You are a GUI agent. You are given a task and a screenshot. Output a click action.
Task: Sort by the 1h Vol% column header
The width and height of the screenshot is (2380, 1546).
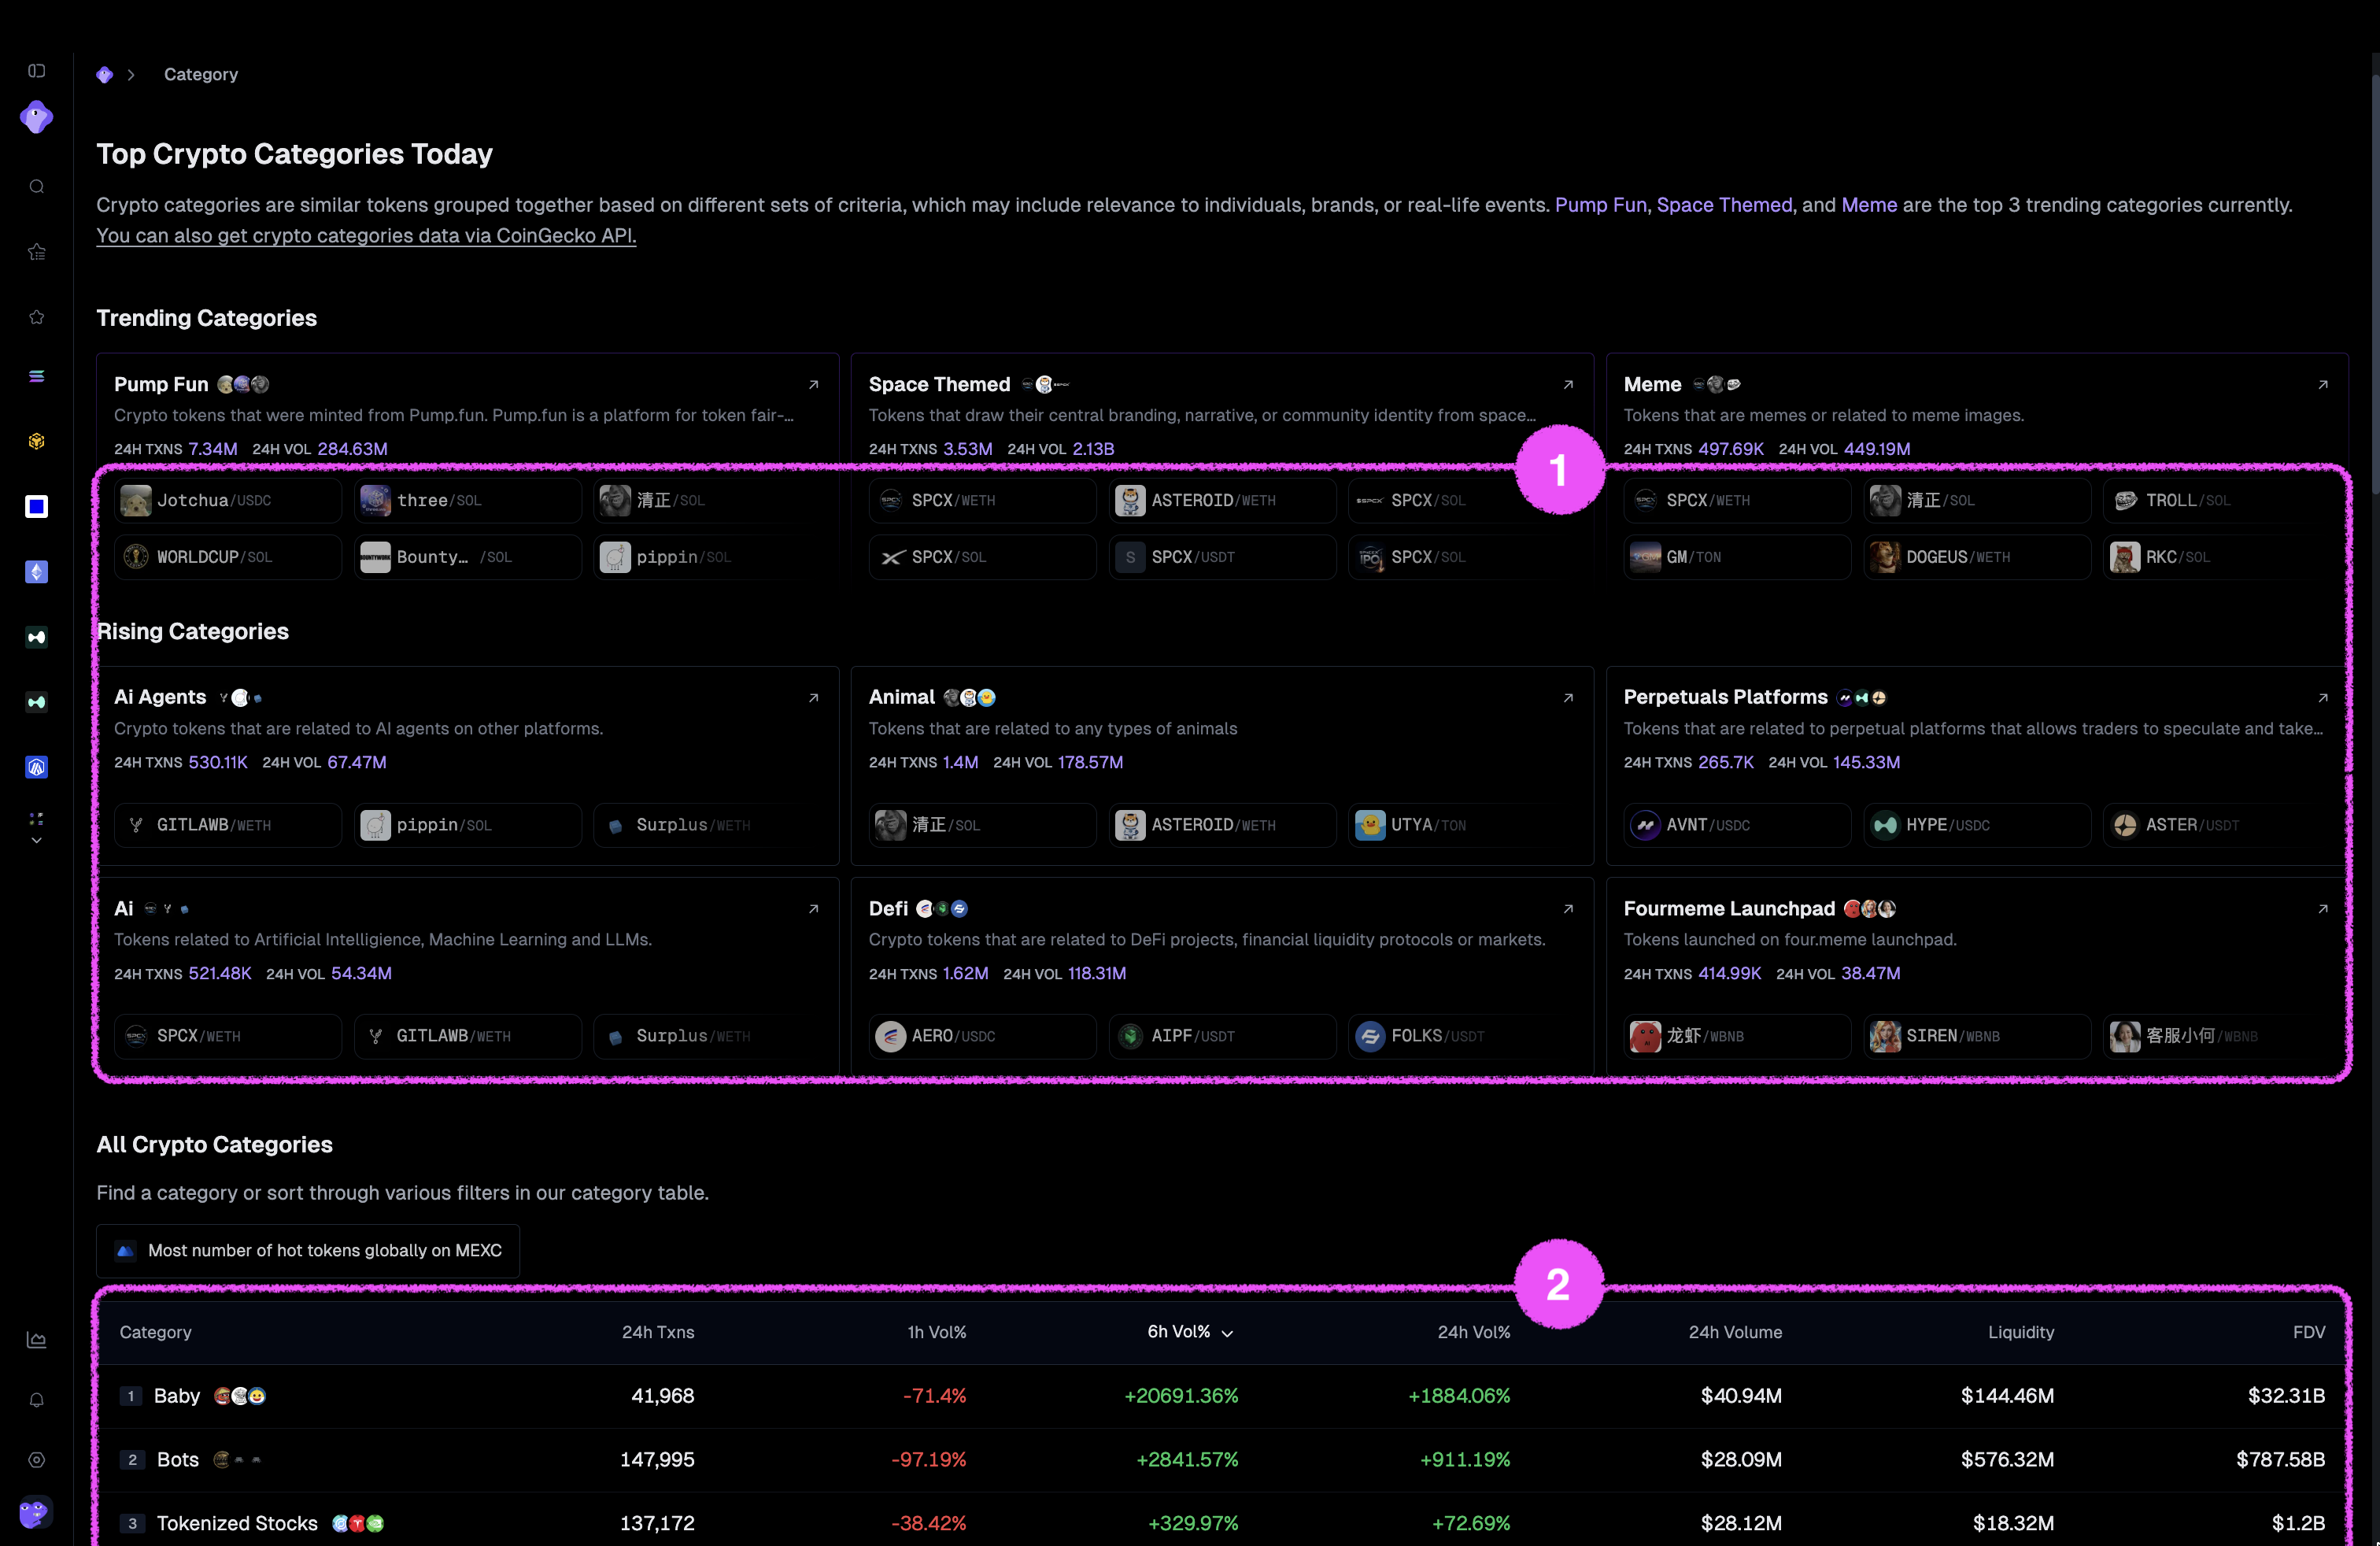[x=937, y=1332]
